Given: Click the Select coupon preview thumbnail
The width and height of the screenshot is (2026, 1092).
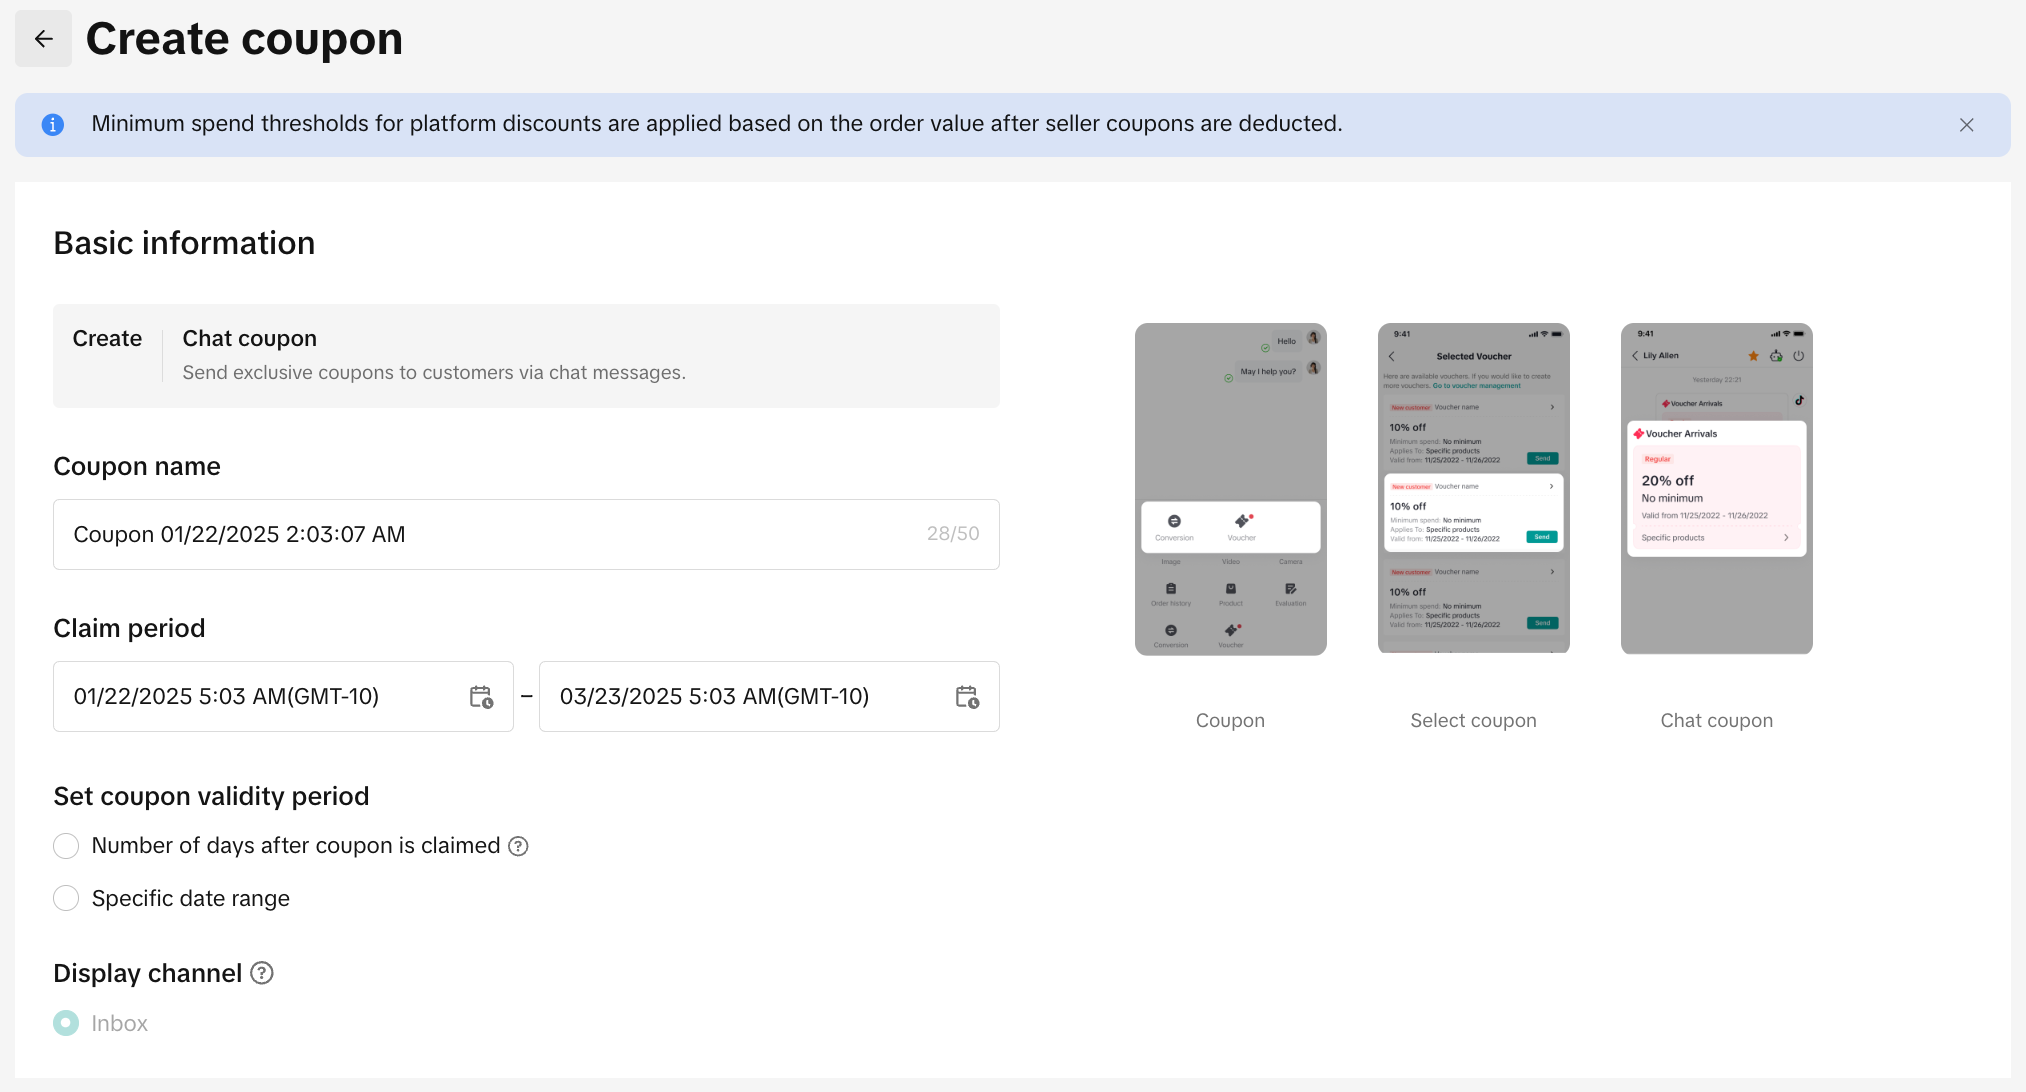Looking at the screenshot, I should click(x=1473, y=489).
